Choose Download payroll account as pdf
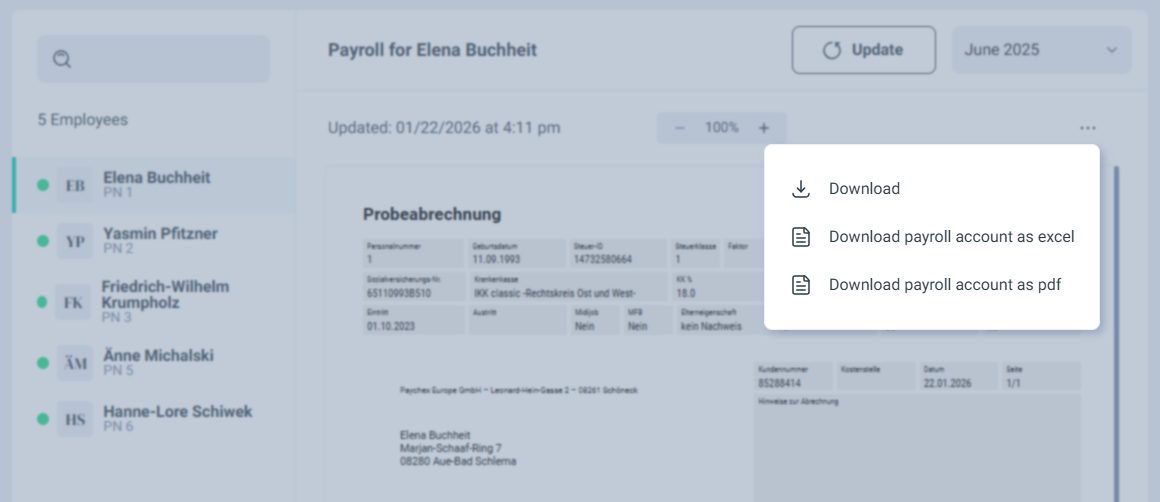Viewport: 1160px width, 502px height. (x=944, y=285)
